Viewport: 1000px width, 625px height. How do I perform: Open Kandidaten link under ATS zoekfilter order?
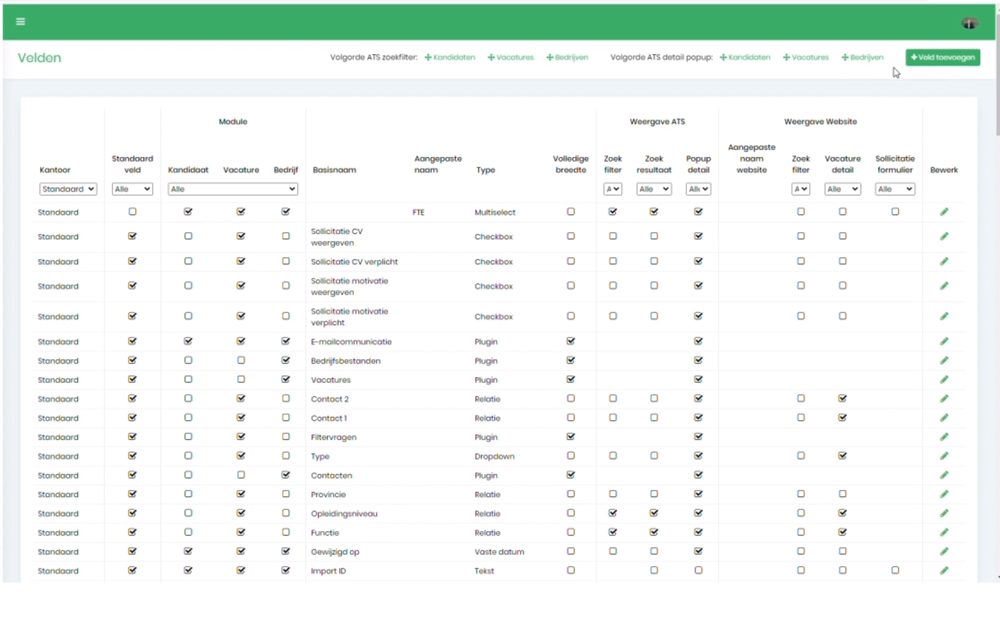[x=450, y=58]
